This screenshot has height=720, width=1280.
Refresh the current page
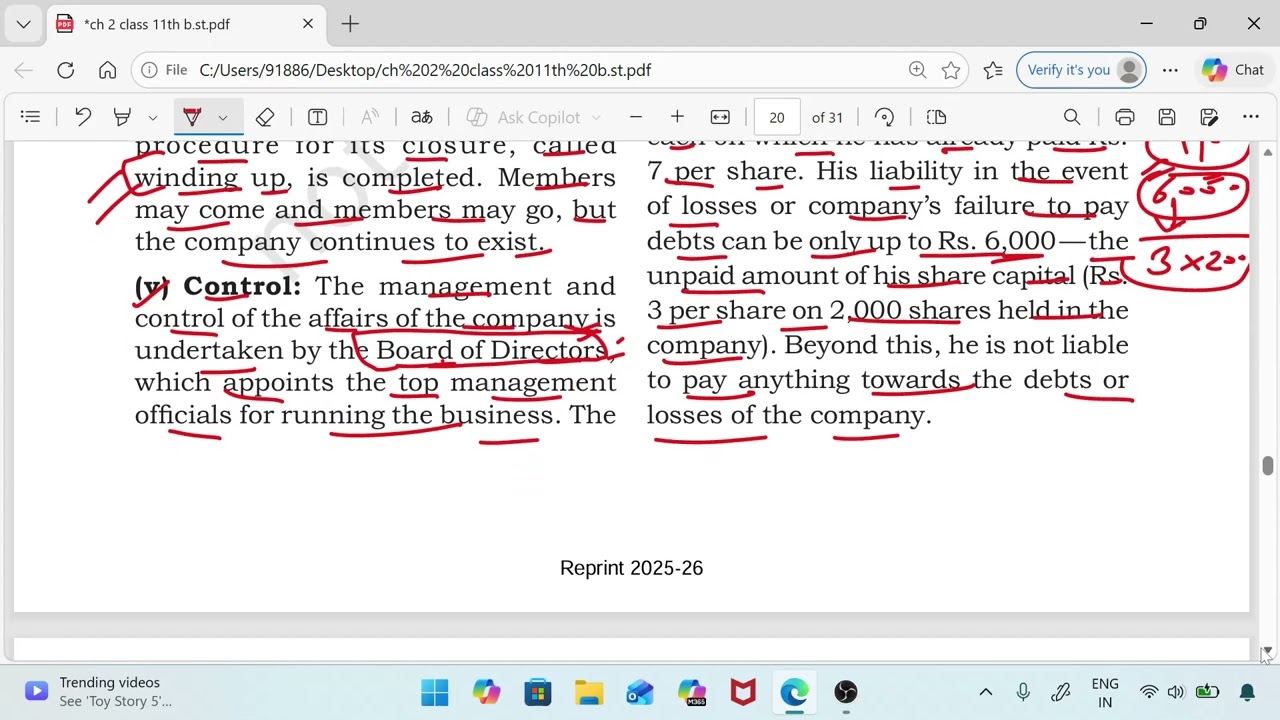click(x=65, y=70)
